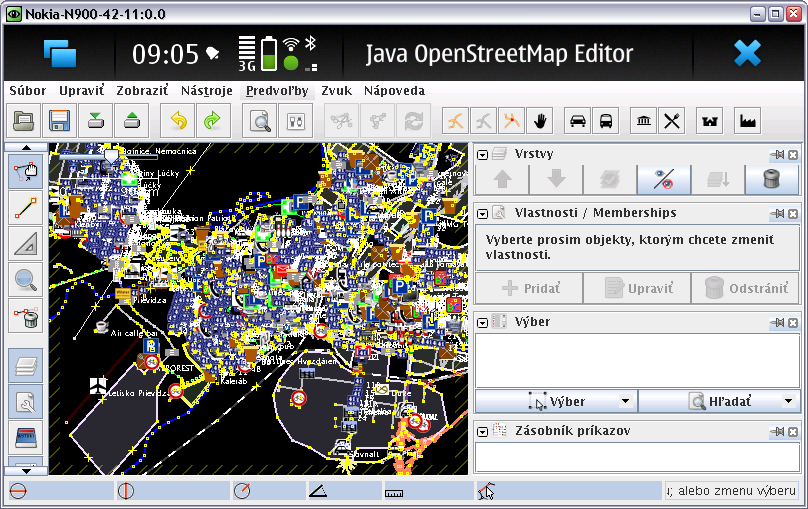The height and width of the screenshot is (509, 808).
Task: Open the Výber button dropdown arrow
Action: tap(626, 401)
